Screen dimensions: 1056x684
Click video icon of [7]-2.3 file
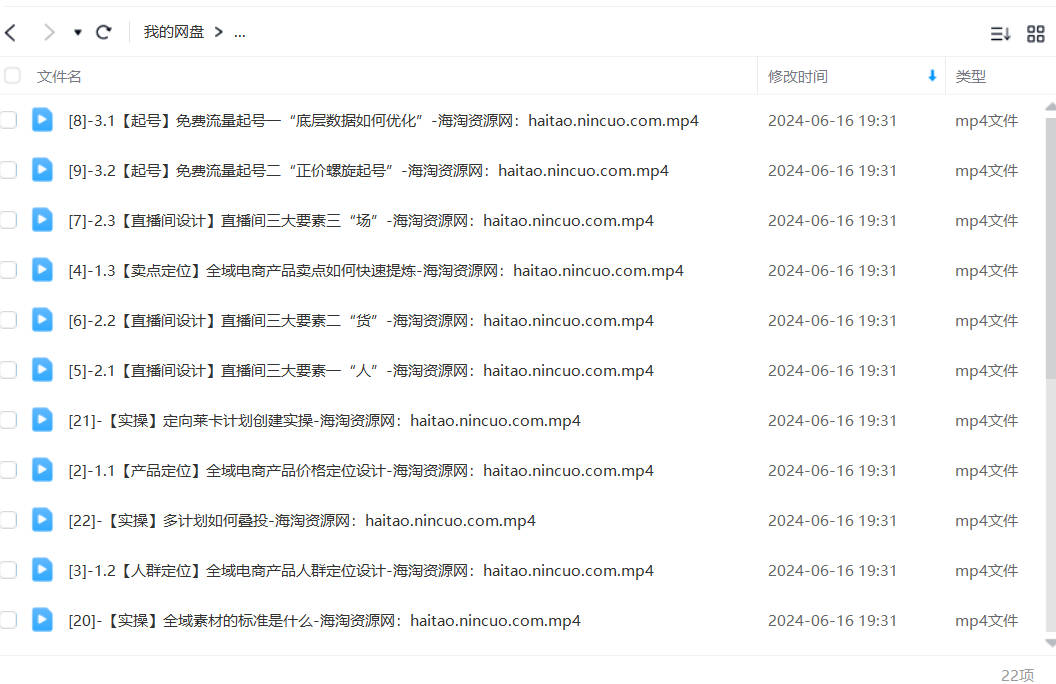[x=42, y=219]
